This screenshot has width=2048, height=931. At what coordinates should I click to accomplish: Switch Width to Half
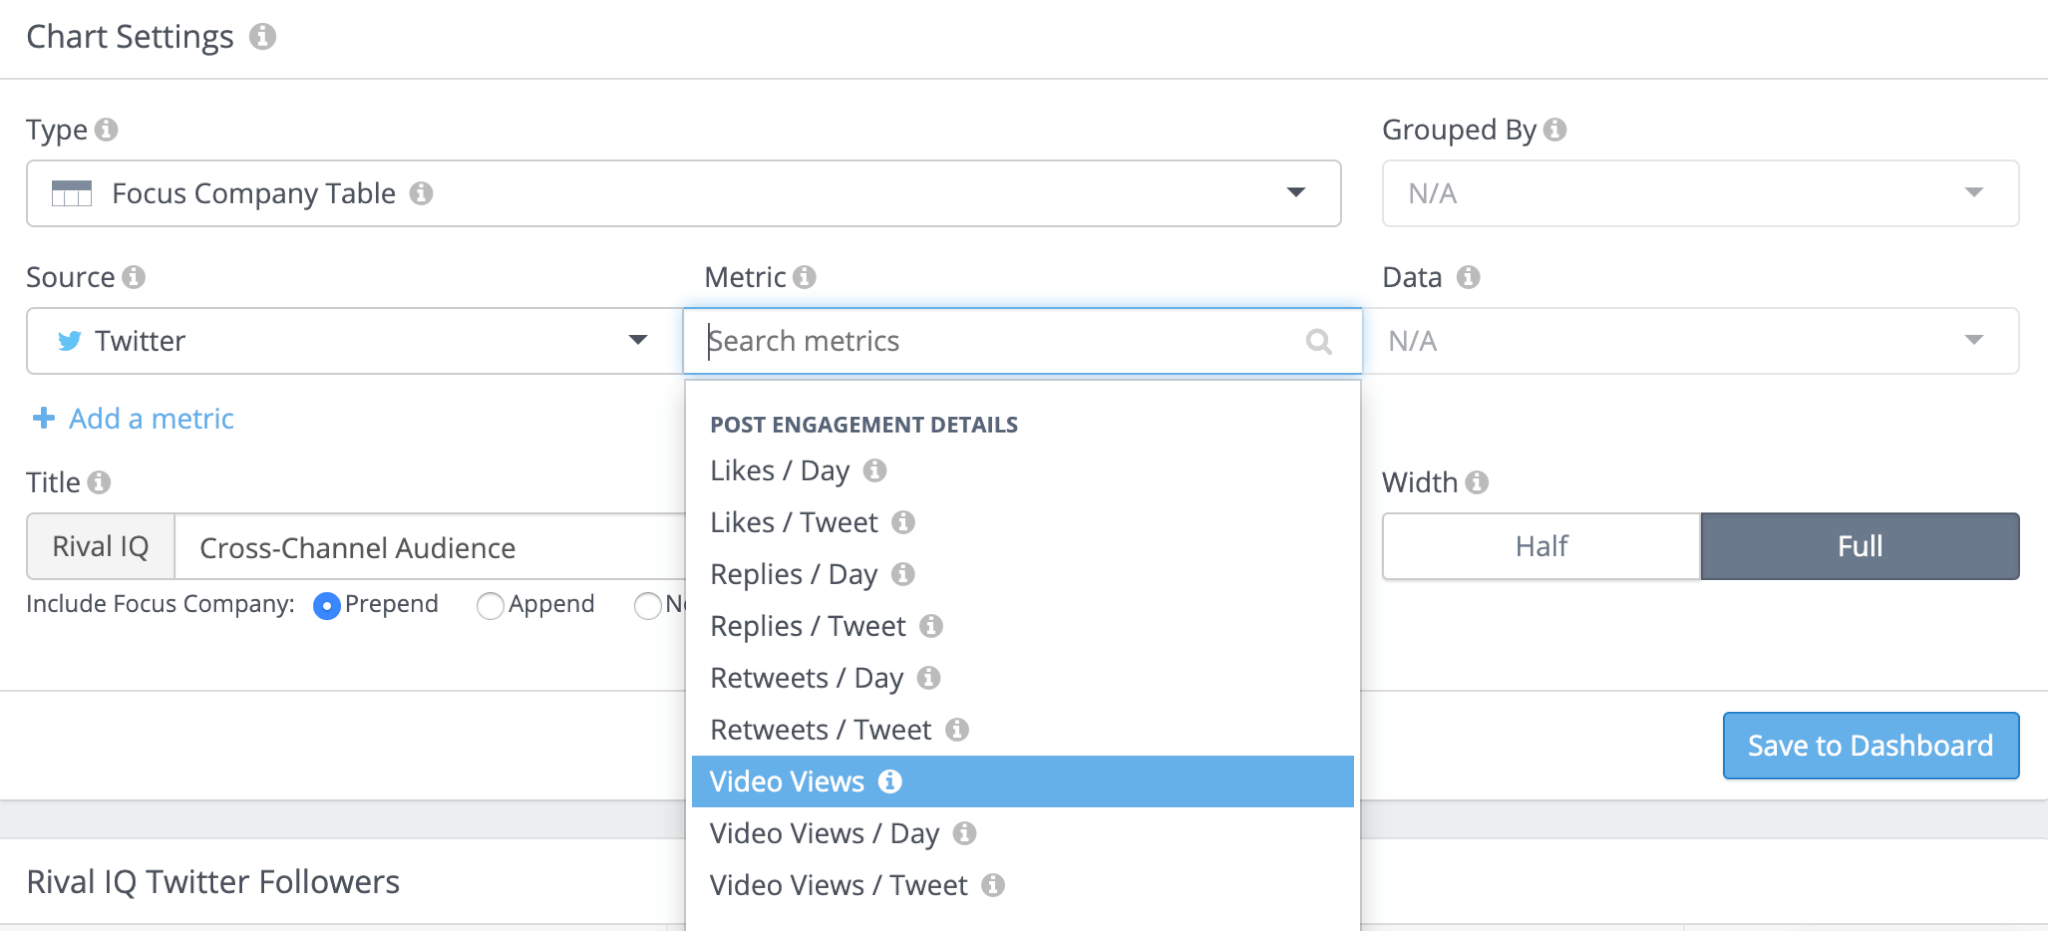click(1540, 546)
